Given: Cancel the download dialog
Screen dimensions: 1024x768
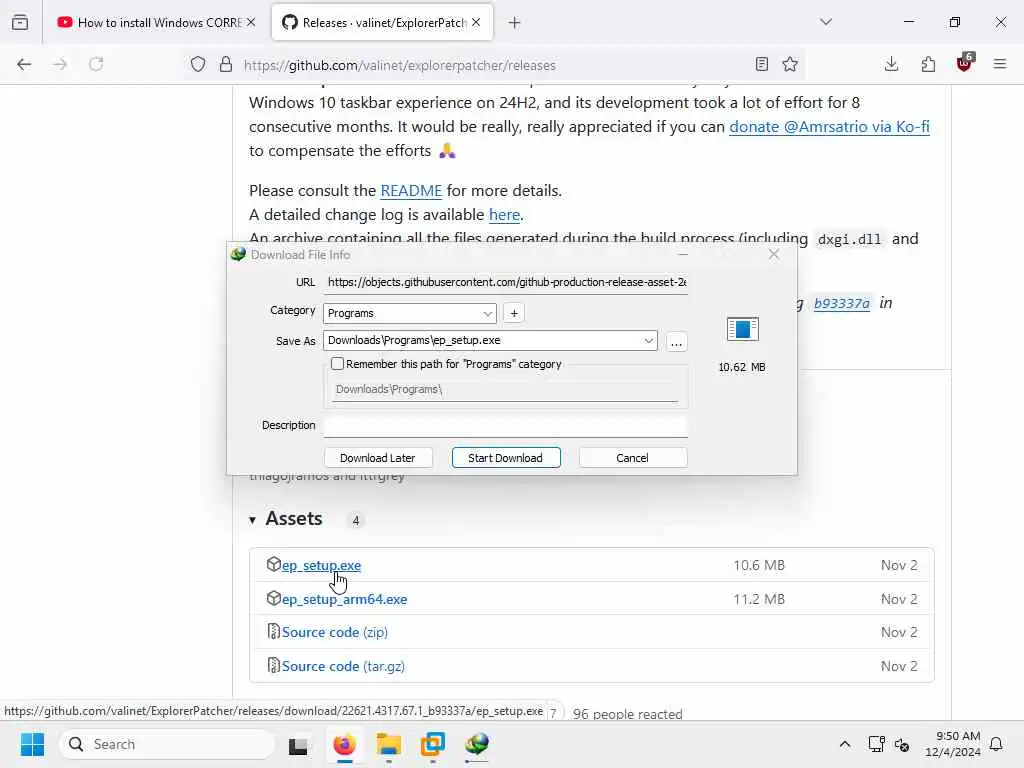Looking at the screenshot, I should (632, 458).
